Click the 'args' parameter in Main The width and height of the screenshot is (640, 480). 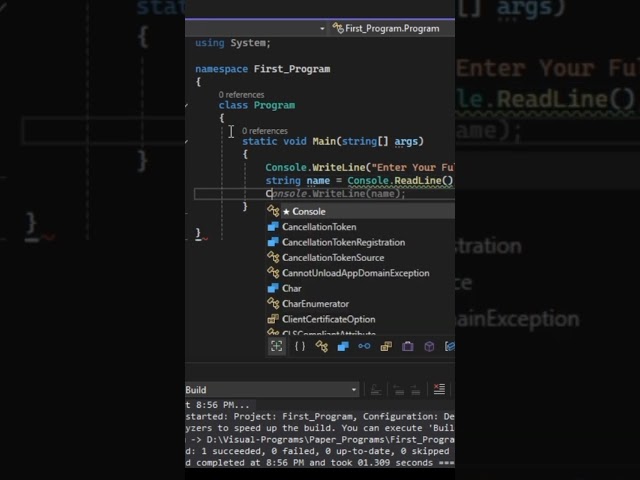(x=406, y=141)
